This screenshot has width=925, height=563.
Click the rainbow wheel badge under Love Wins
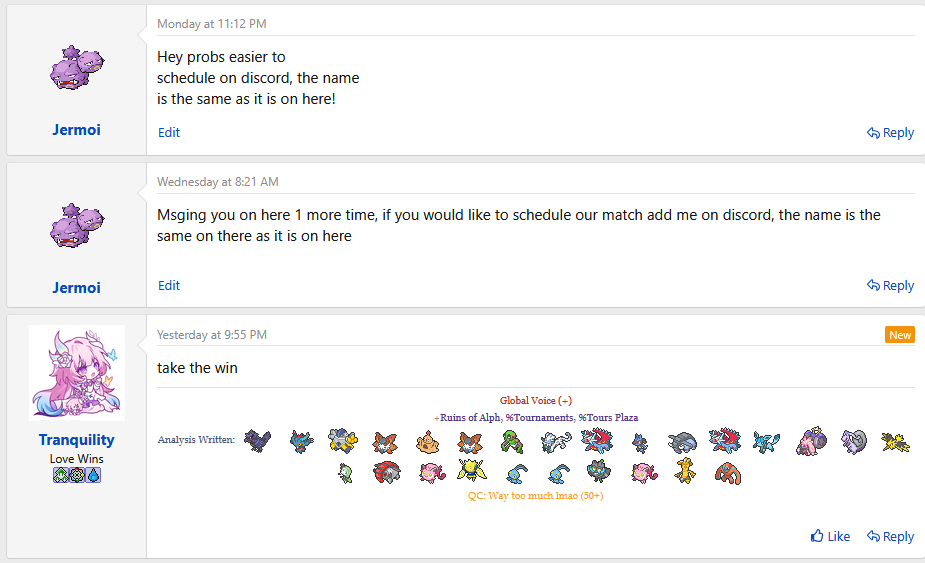click(x=77, y=474)
